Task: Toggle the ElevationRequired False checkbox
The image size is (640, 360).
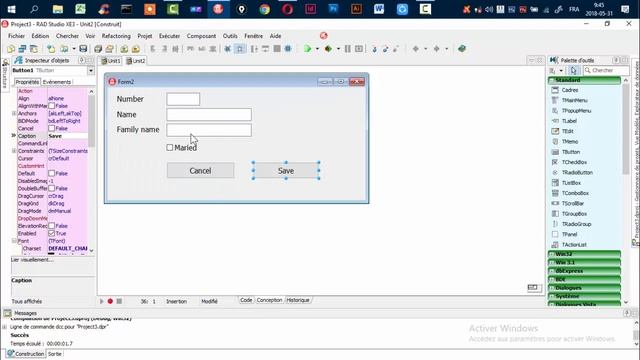Action: [x=52, y=226]
